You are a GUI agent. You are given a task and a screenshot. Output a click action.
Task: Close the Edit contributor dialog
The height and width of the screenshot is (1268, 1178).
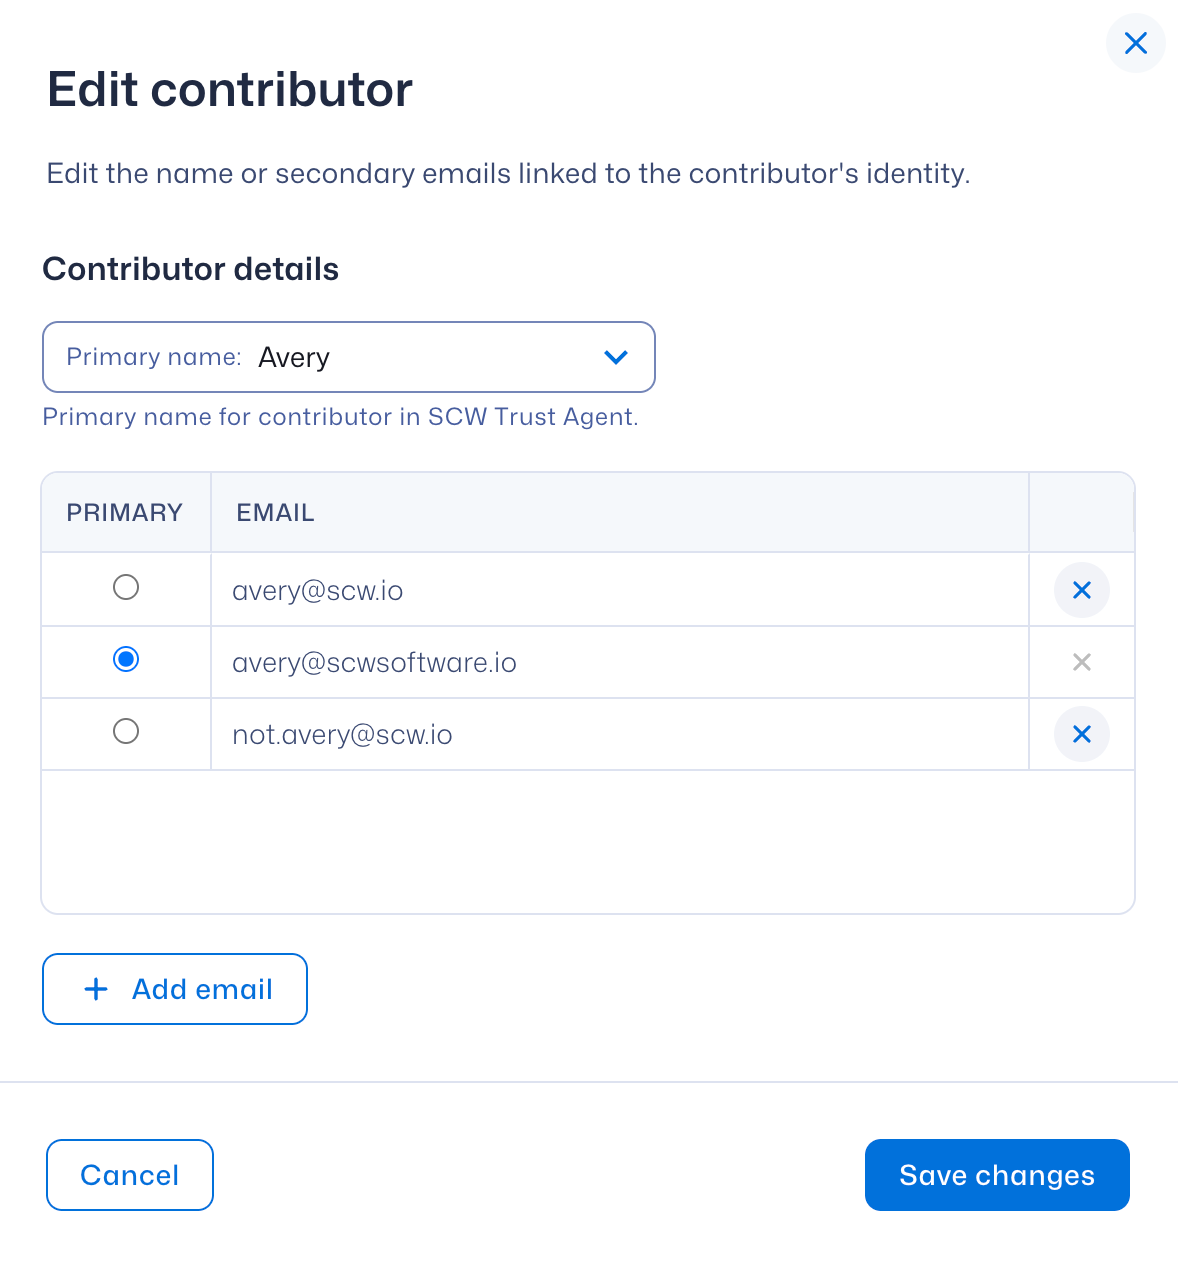coord(1135,43)
